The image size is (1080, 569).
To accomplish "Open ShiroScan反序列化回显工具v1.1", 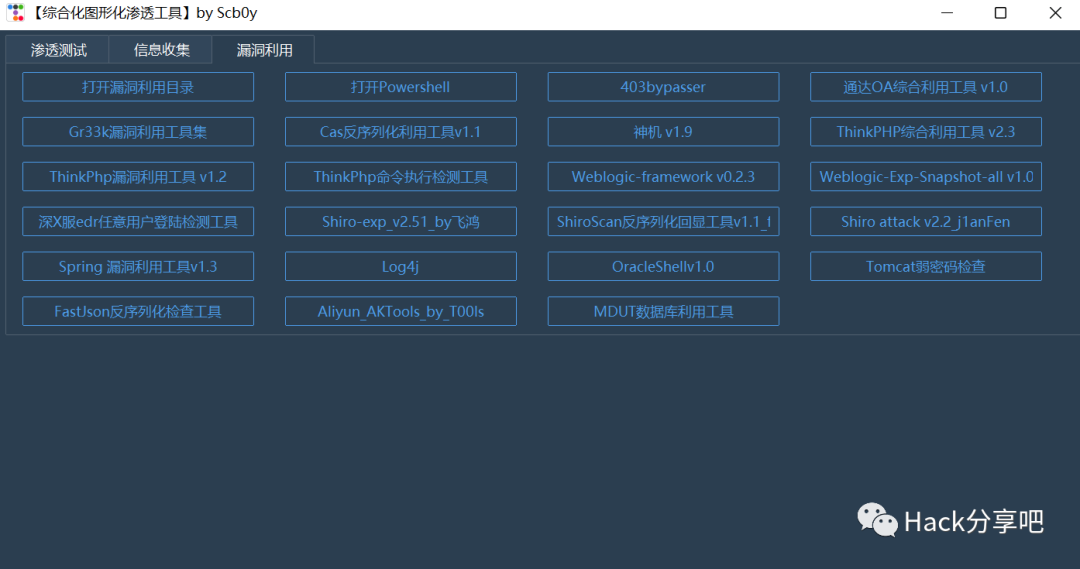I will click(x=663, y=221).
